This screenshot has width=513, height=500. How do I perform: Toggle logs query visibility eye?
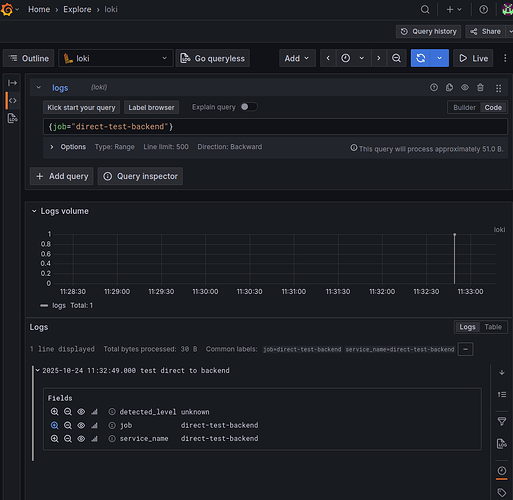[465, 87]
